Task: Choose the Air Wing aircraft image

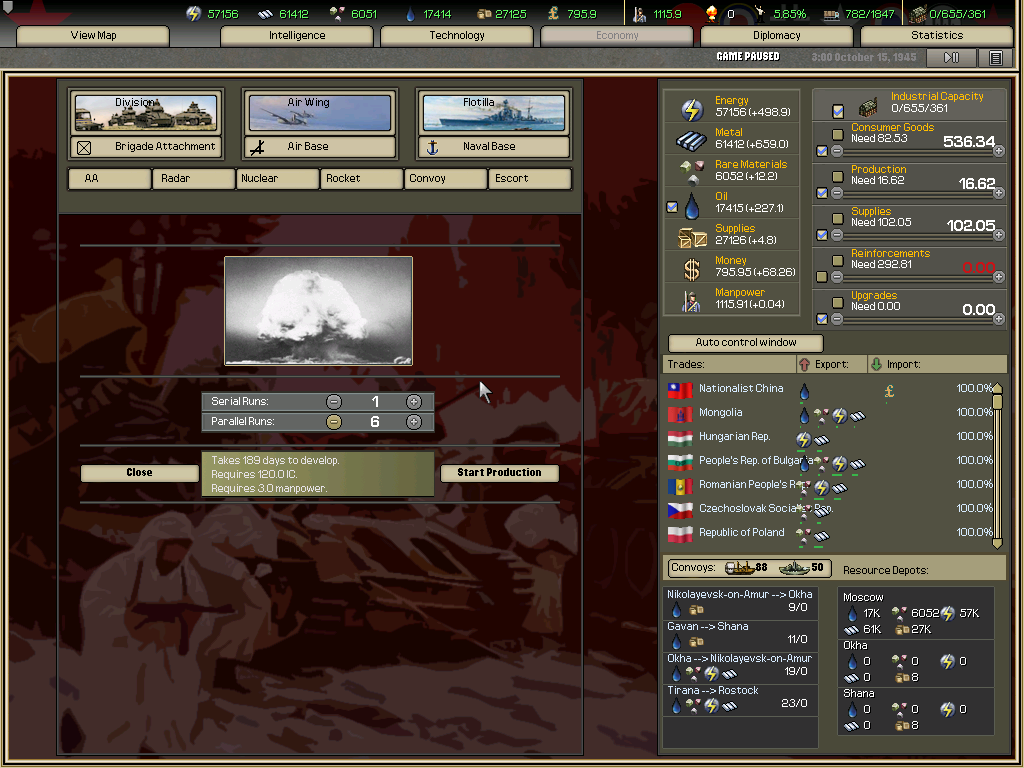Action: pyautogui.click(x=319, y=113)
